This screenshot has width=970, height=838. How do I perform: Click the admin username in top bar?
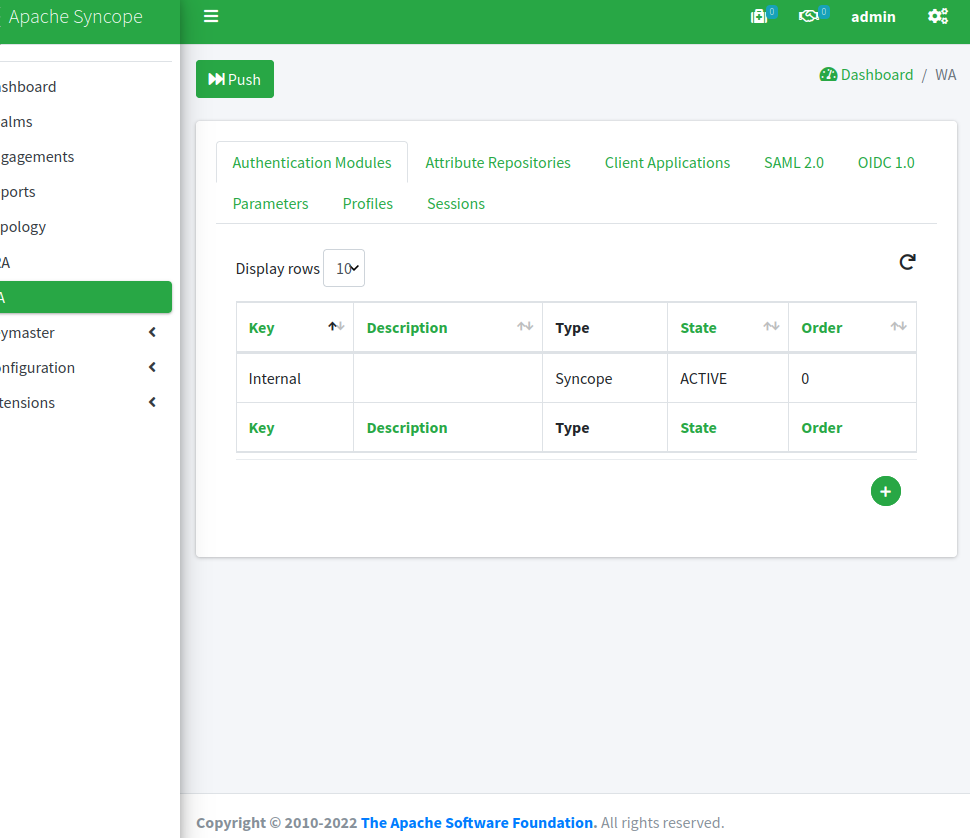(873, 17)
